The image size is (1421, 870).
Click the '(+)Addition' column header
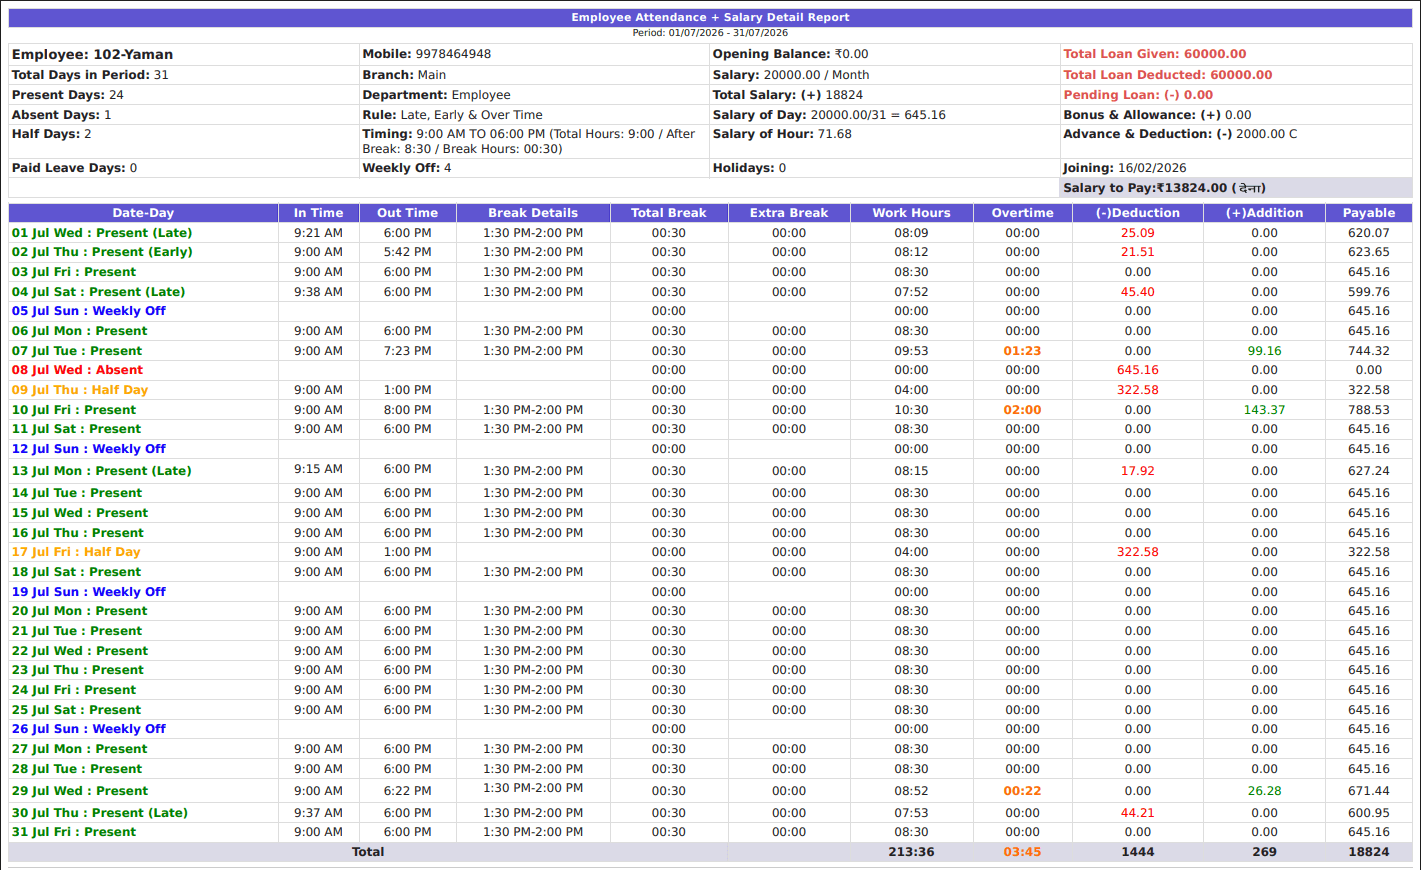tap(1264, 213)
